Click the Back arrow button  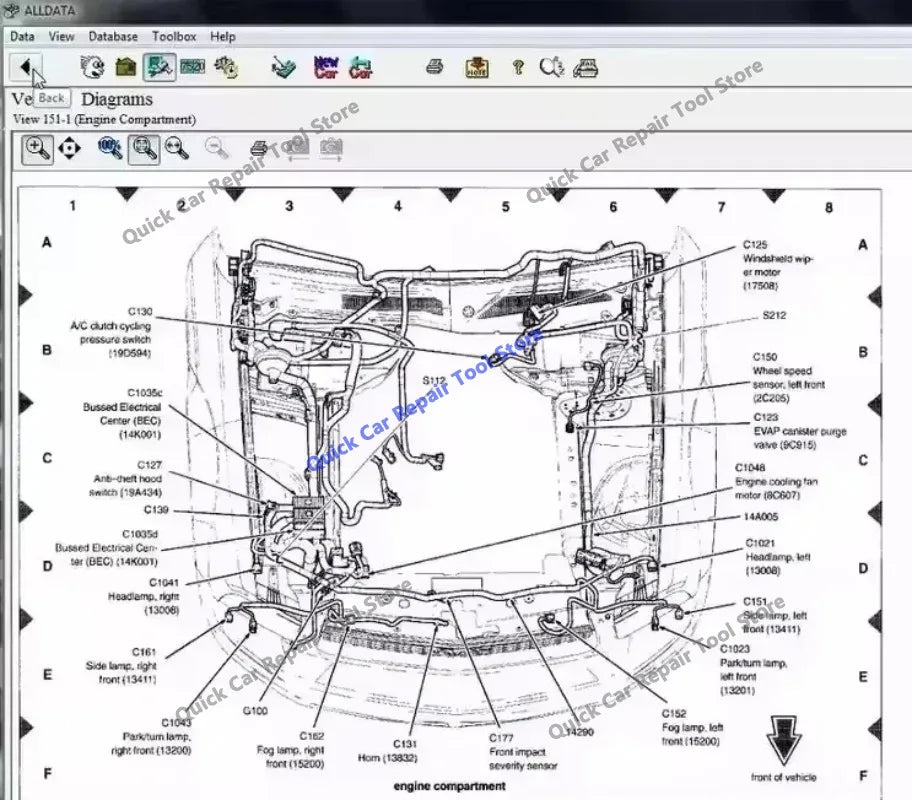point(26,67)
